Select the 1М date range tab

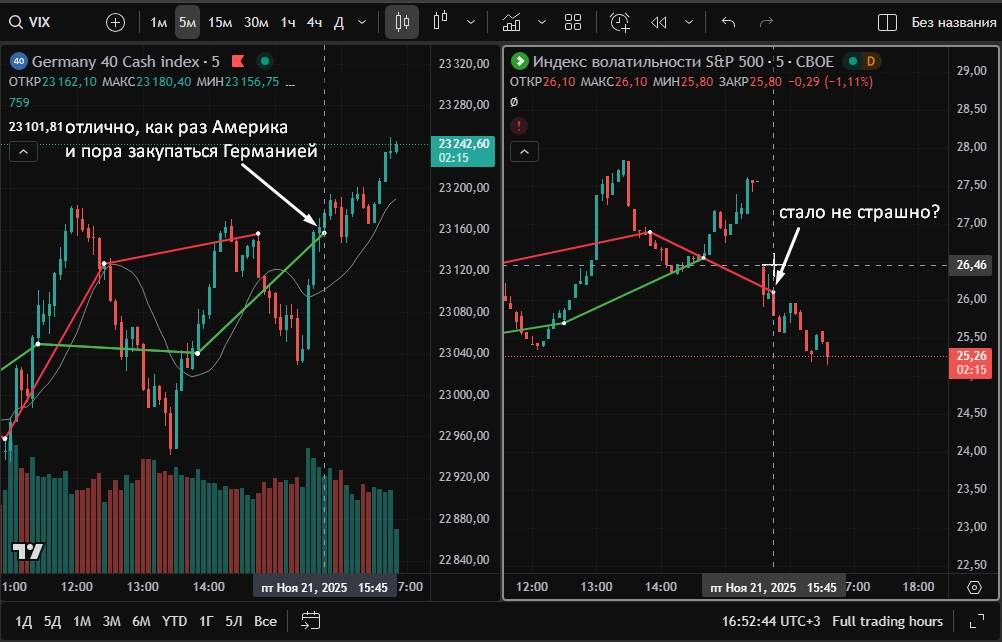[x=82, y=621]
